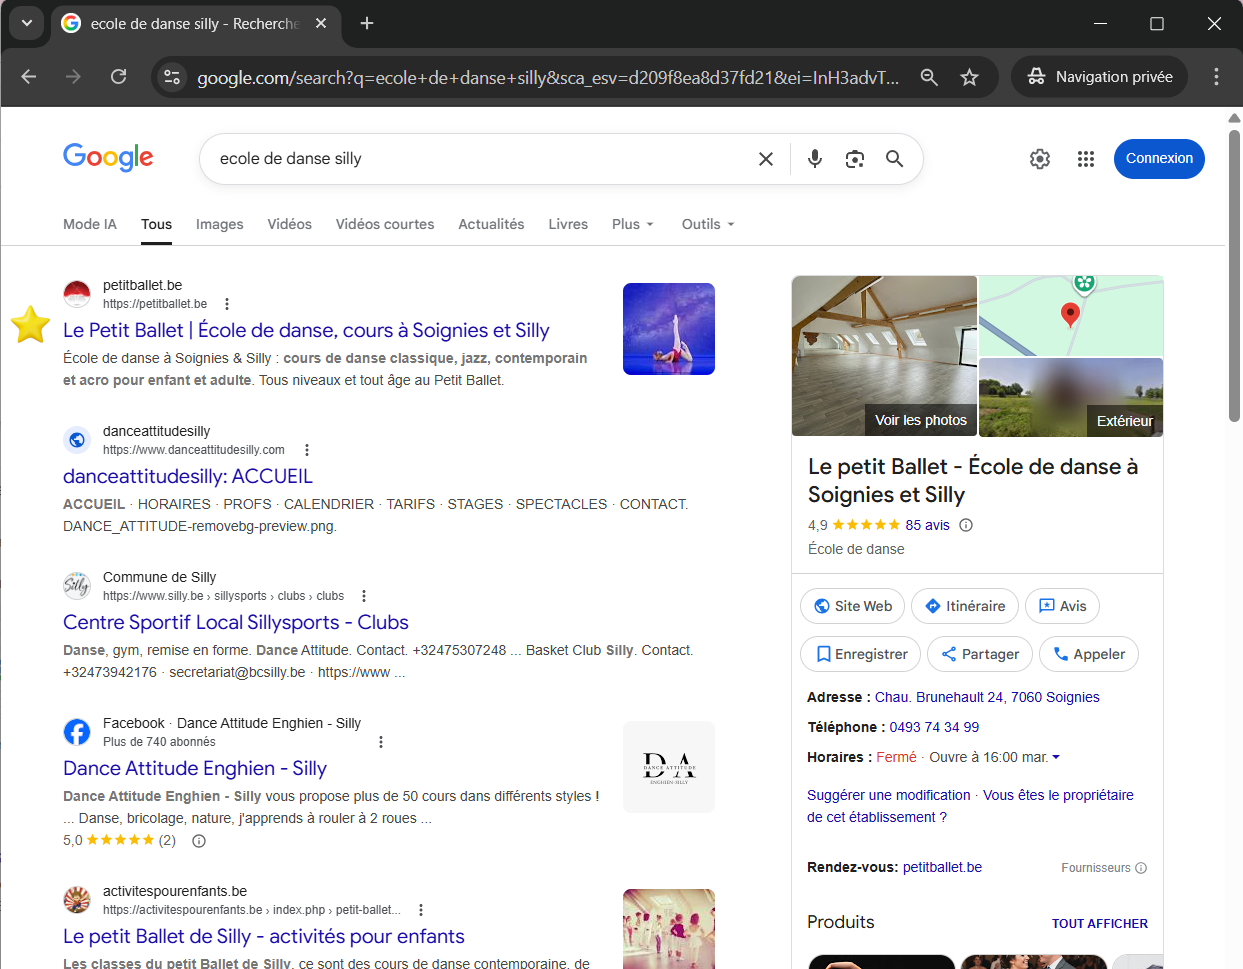Click Suggérer une modification link
The width and height of the screenshot is (1243, 969).
pyautogui.click(x=889, y=795)
